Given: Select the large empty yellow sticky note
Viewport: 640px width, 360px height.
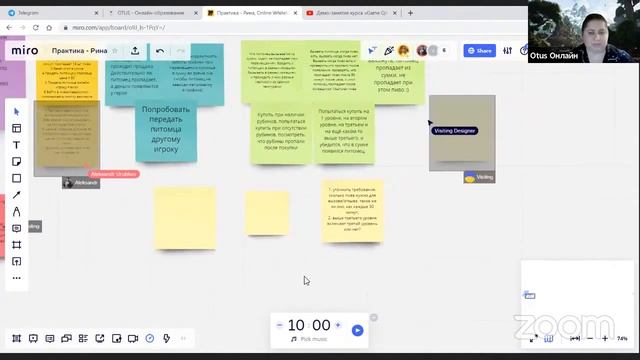Looking at the screenshot, I should pos(185,218).
